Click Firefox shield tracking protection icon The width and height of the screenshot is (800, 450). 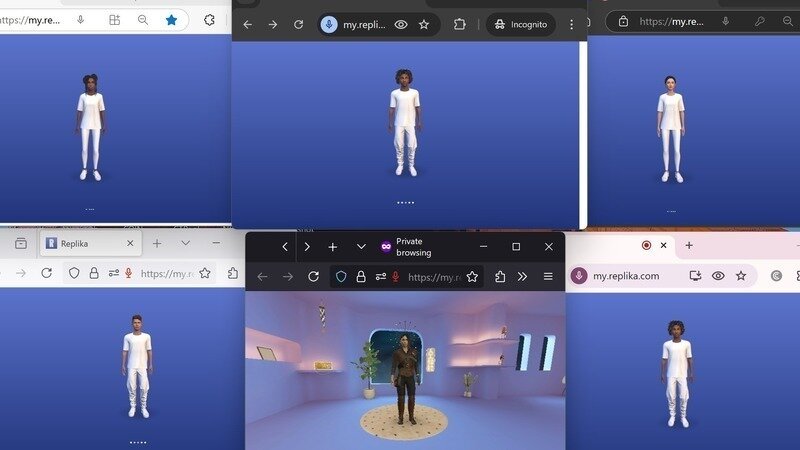coord(73,273)
